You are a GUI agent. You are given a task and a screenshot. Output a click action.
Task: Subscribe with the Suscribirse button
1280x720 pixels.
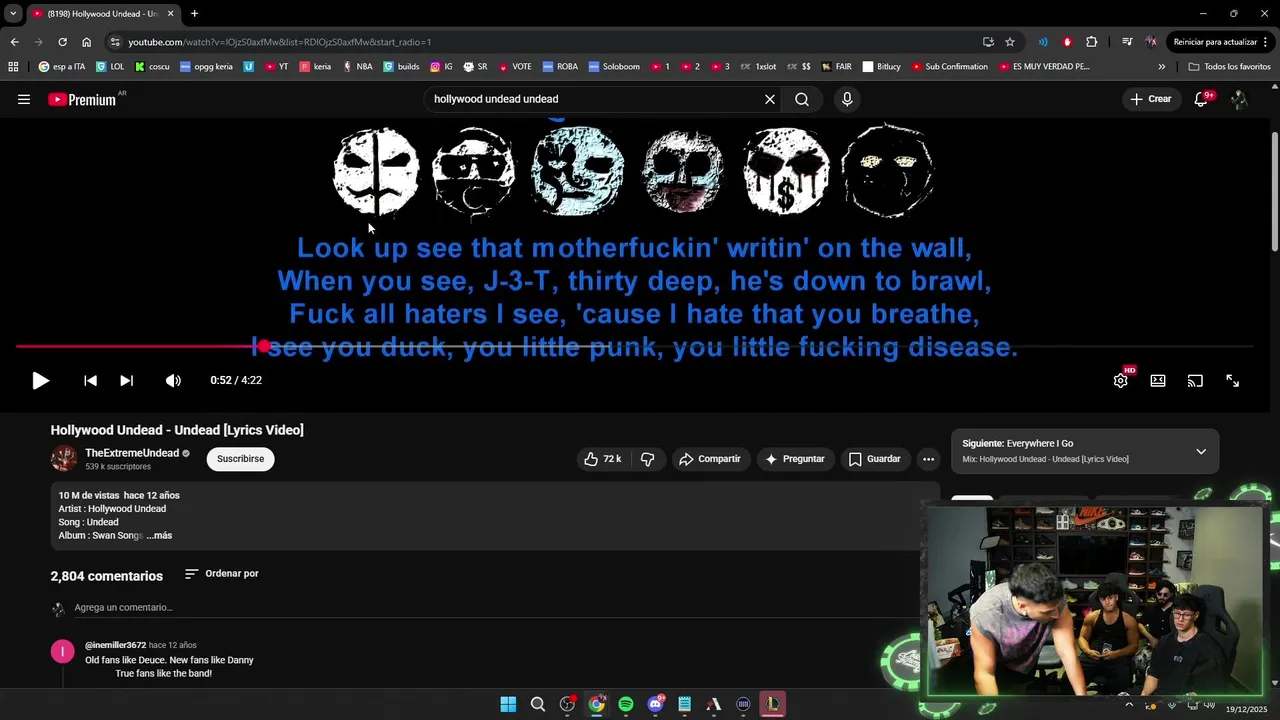(240, 459)
